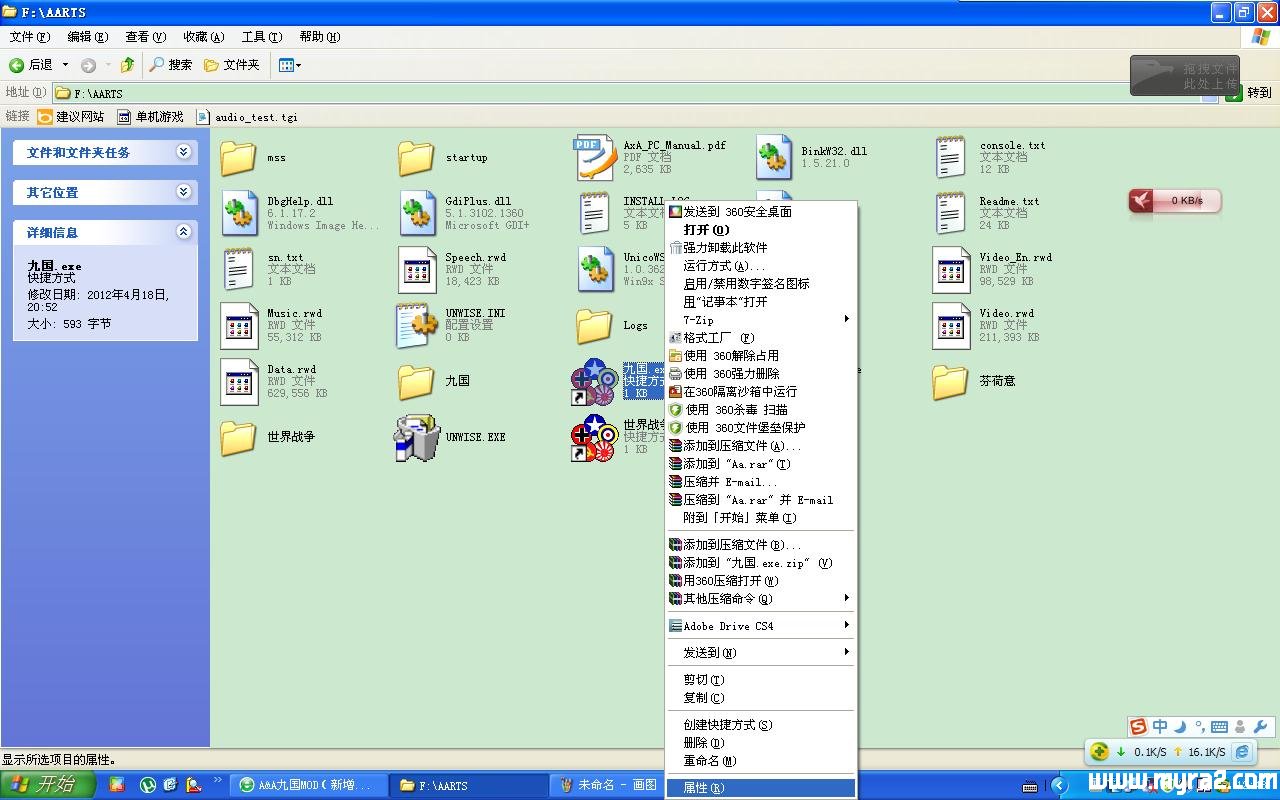Select the UNWISE.INI configuration file
1280x800 pixels.
(x=452, y=325)
